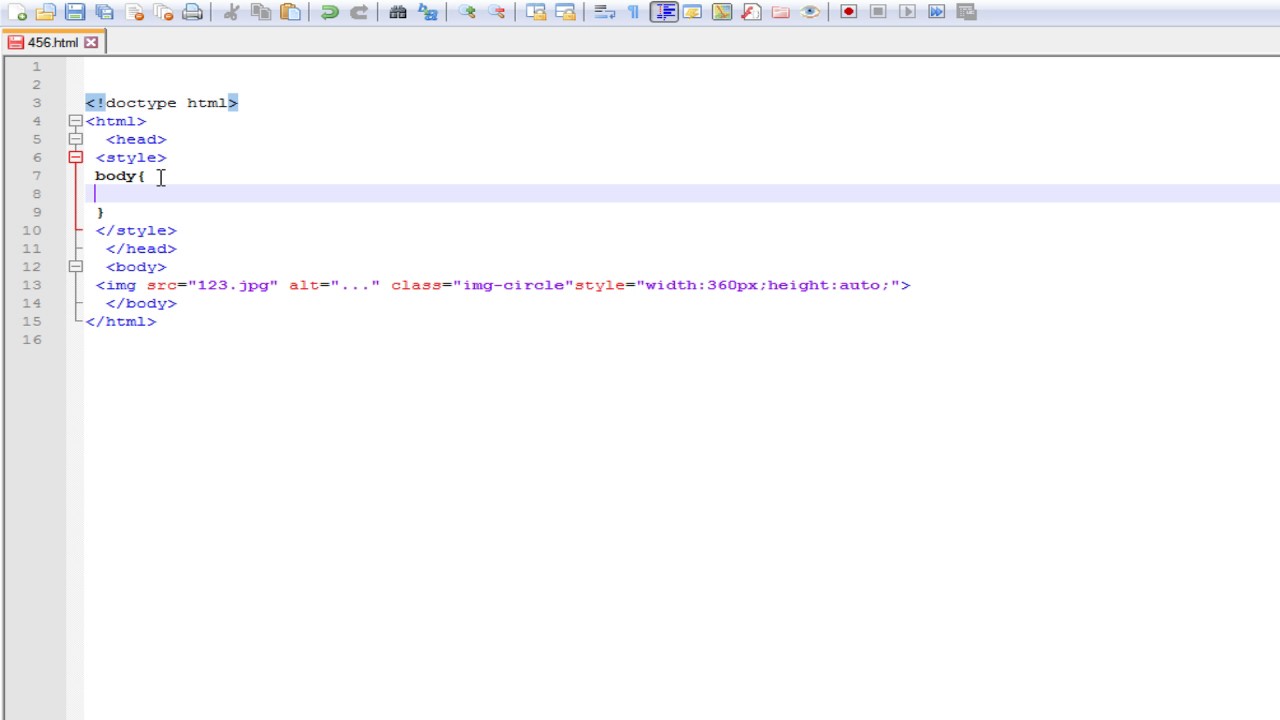Viewport: 1280px width, 720px height.
Task: Toggle synchronized horizontal scrolling
Action: (x=565, y=12)
